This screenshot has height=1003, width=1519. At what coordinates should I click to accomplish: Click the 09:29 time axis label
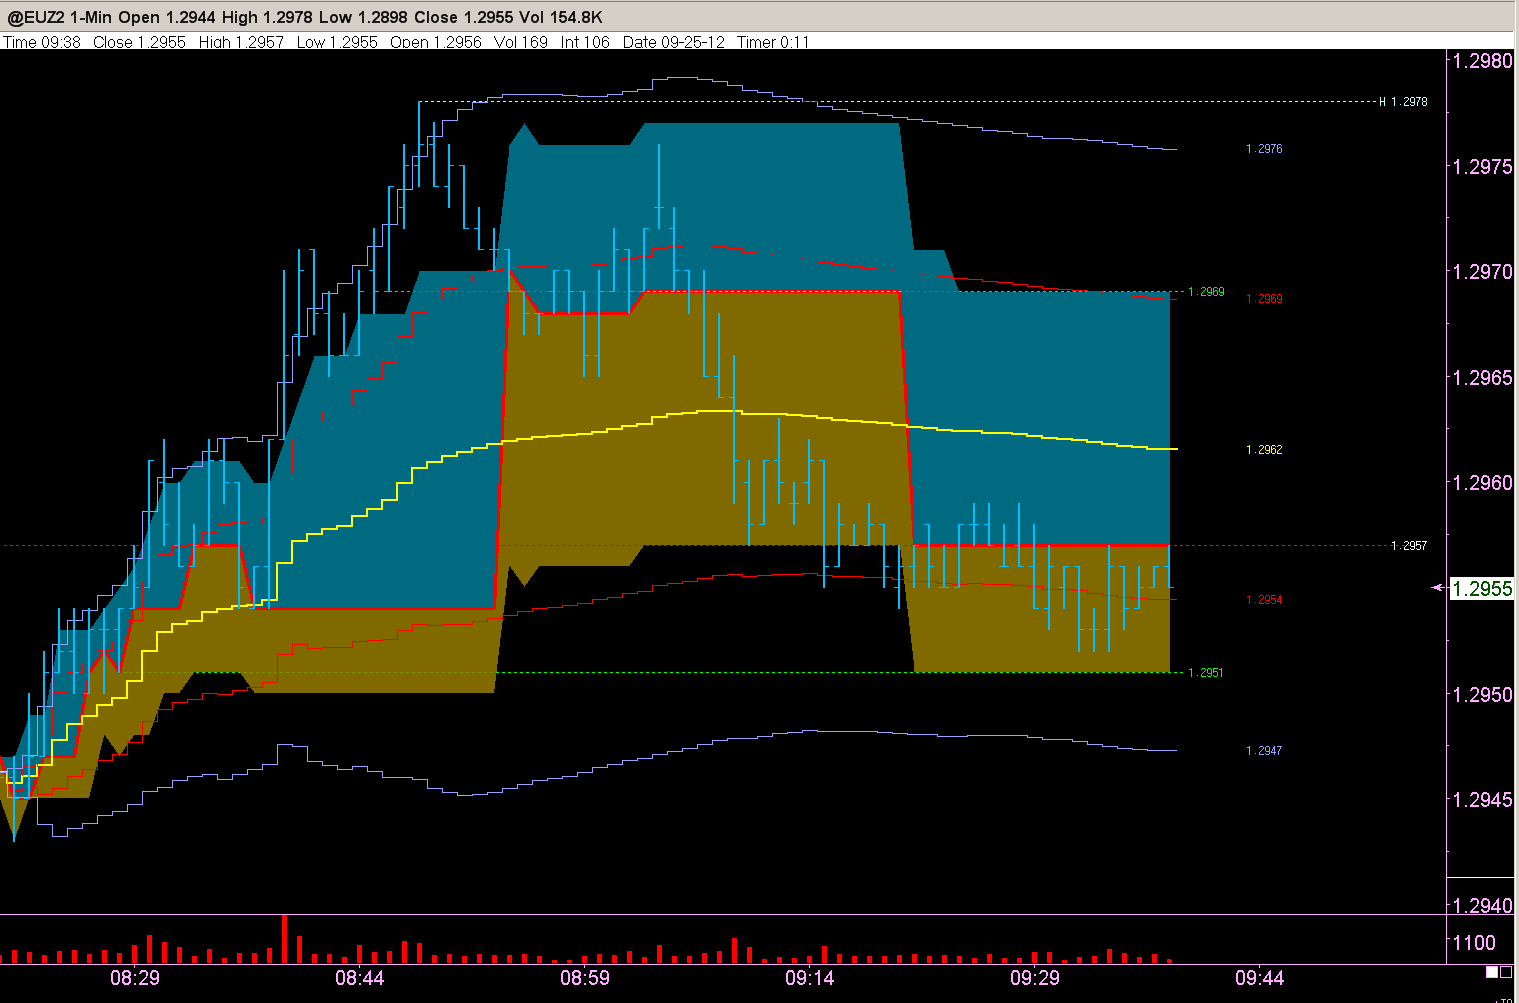1035,977
